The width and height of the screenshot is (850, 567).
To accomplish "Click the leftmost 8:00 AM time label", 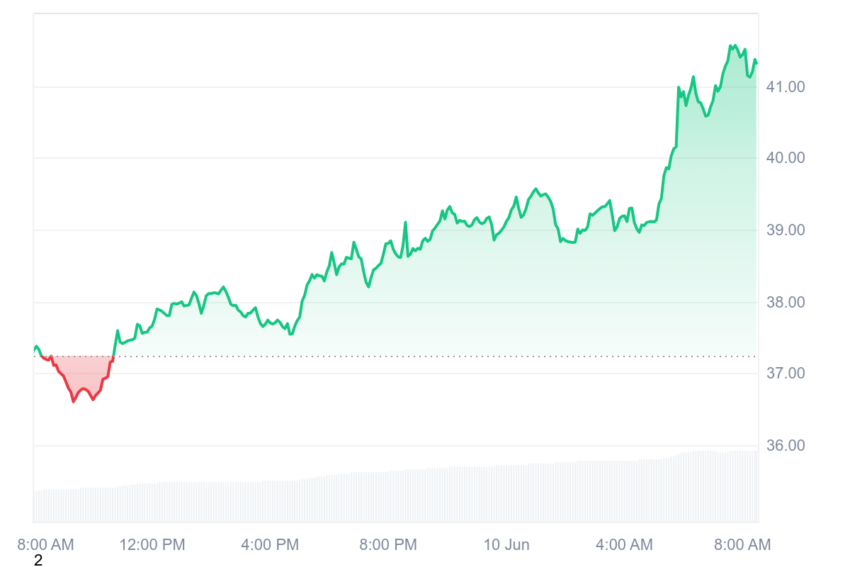I will tap(46, 544).
